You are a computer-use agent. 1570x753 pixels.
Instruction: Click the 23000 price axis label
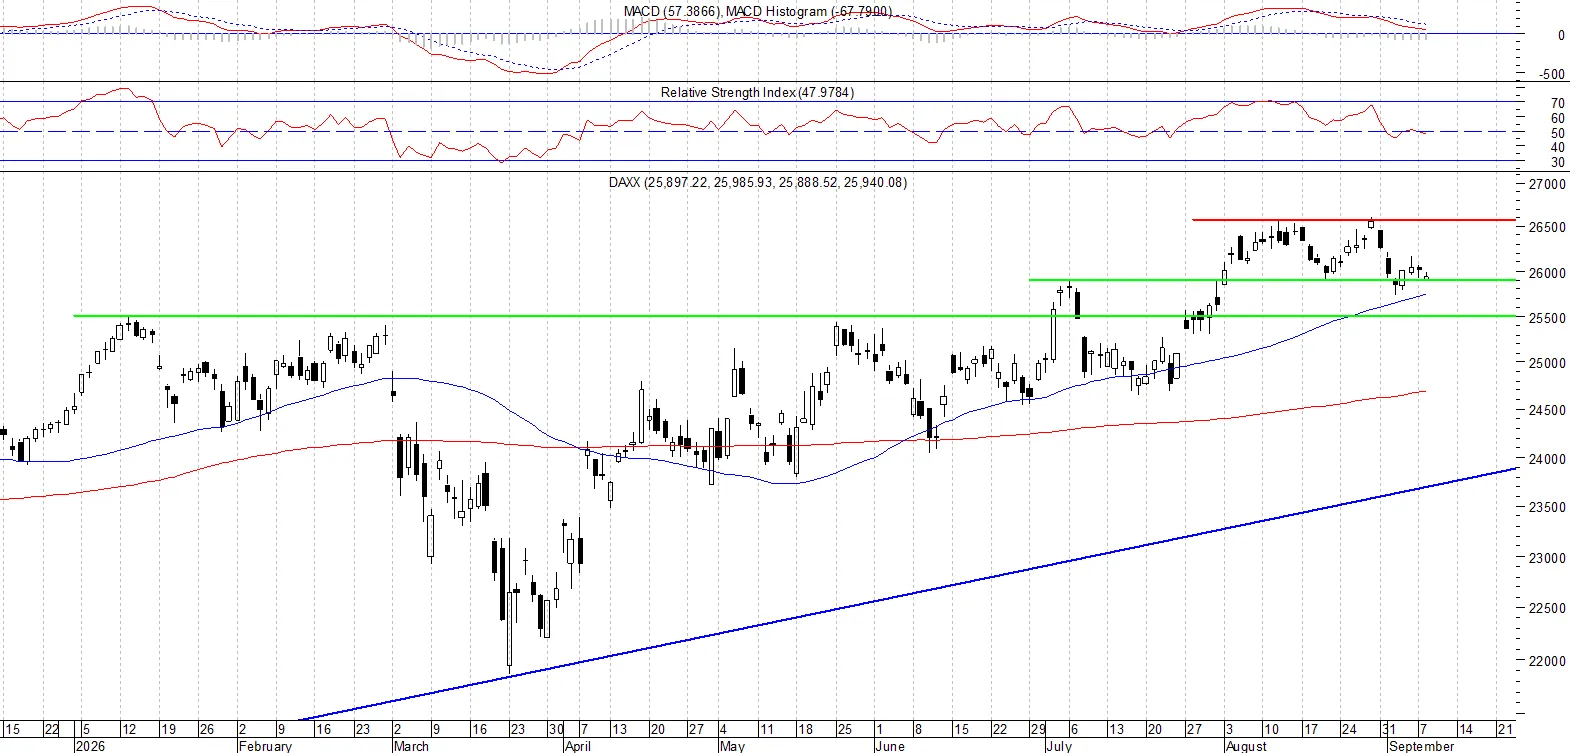1547,558
